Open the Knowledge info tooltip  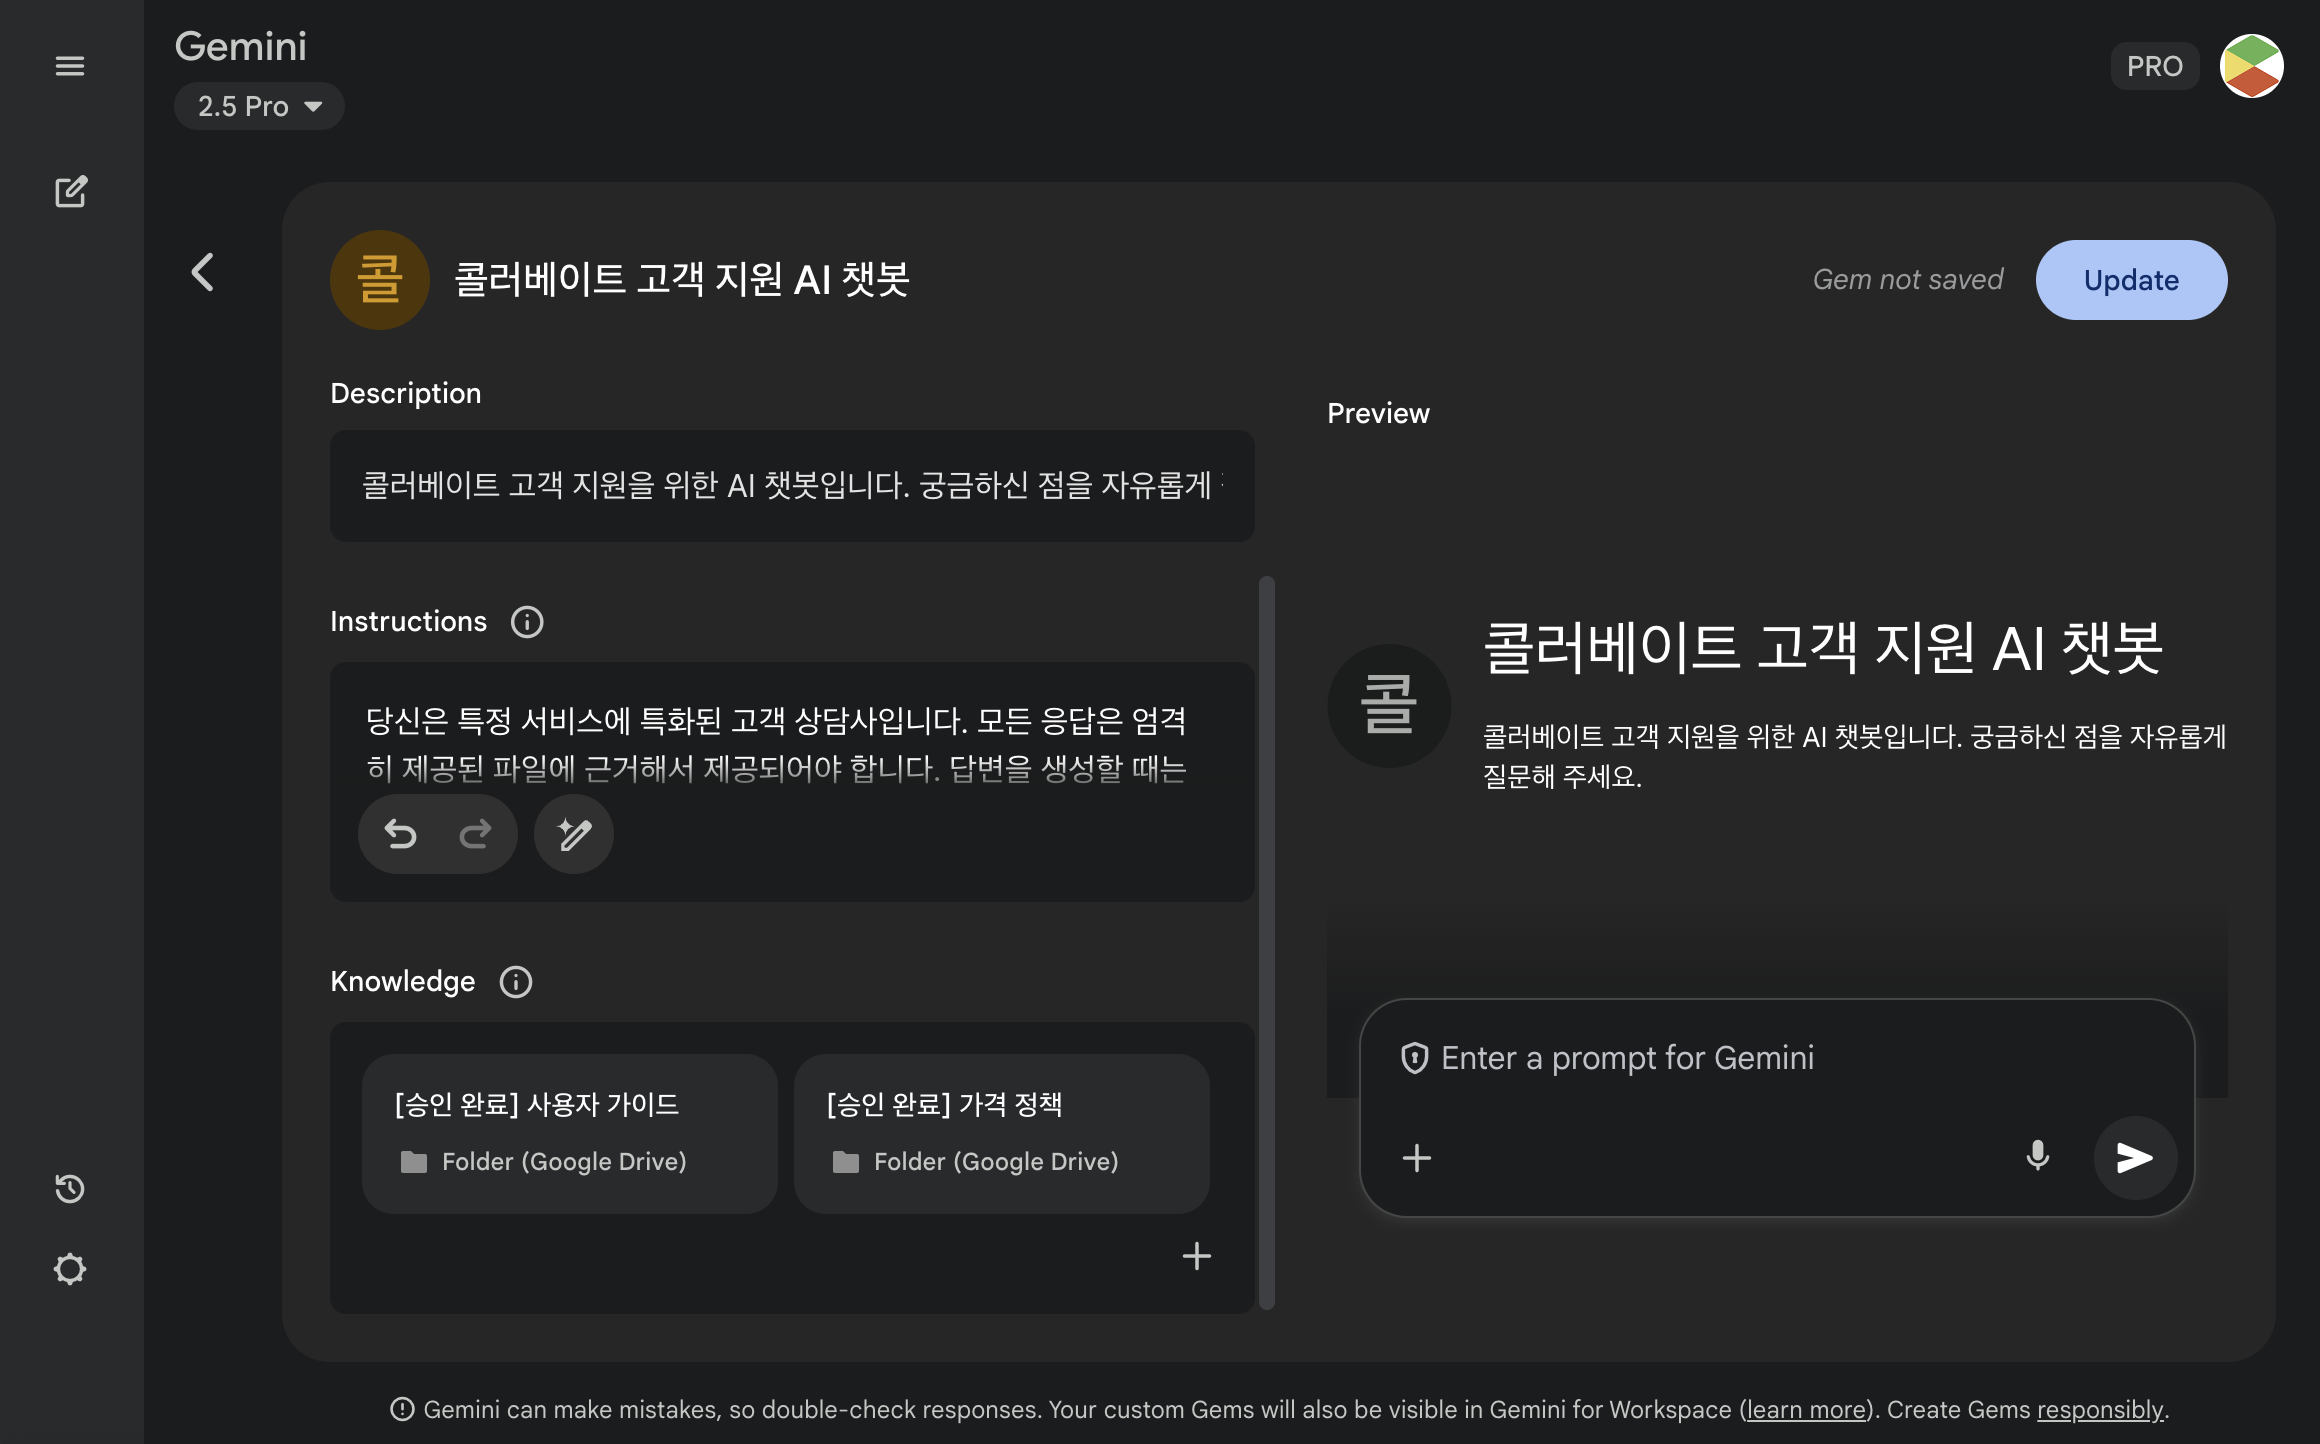coord(517,981)
